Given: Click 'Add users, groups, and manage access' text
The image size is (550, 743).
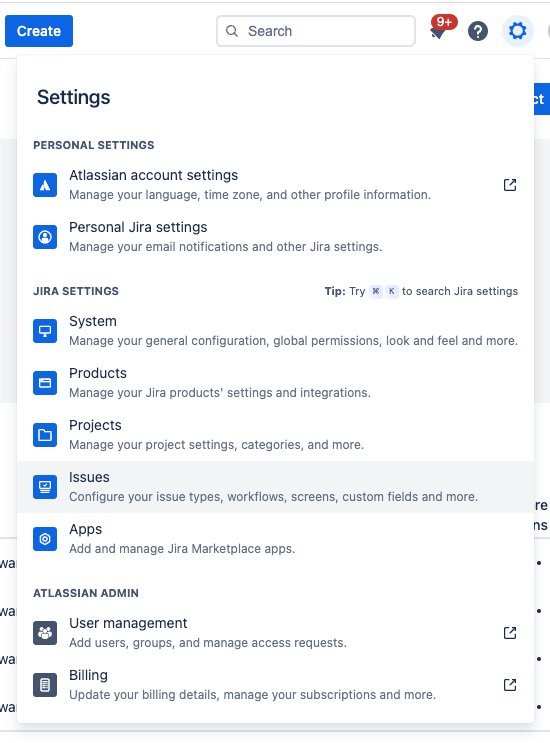Looking at the screenshot, I should point(208,643).
